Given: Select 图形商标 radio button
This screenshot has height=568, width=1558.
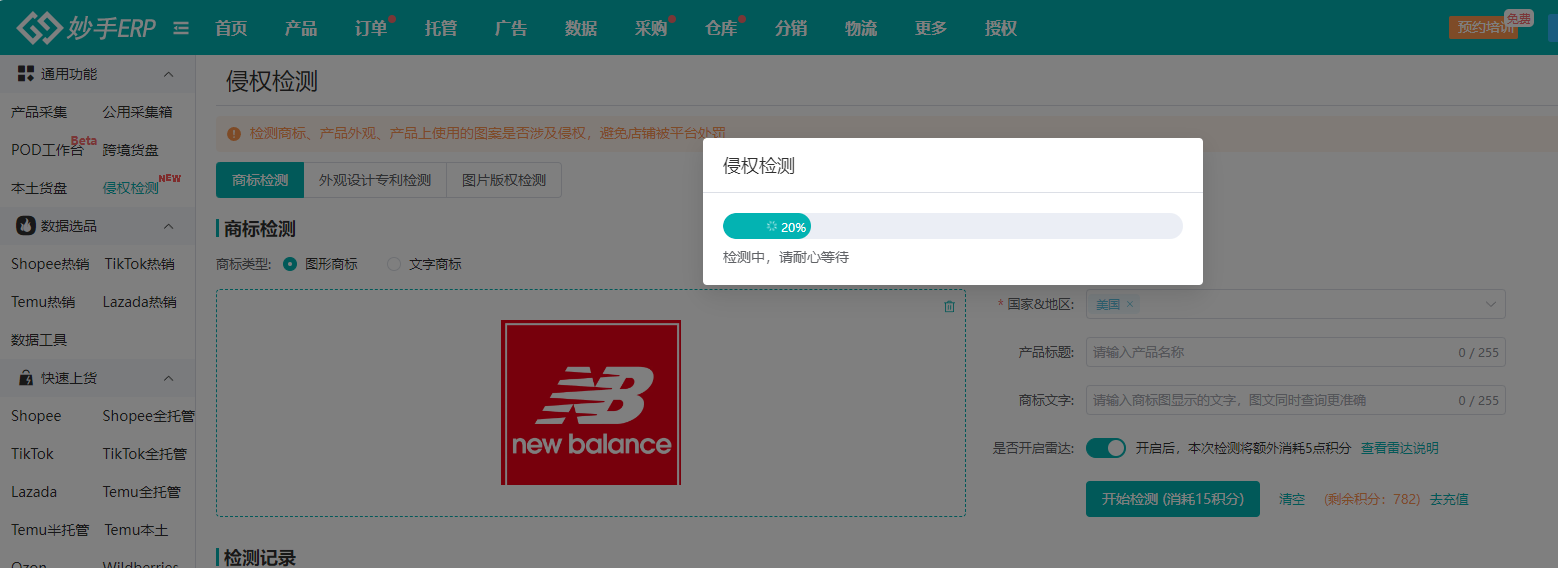Looking at the screenshot, I should [290, 264].
